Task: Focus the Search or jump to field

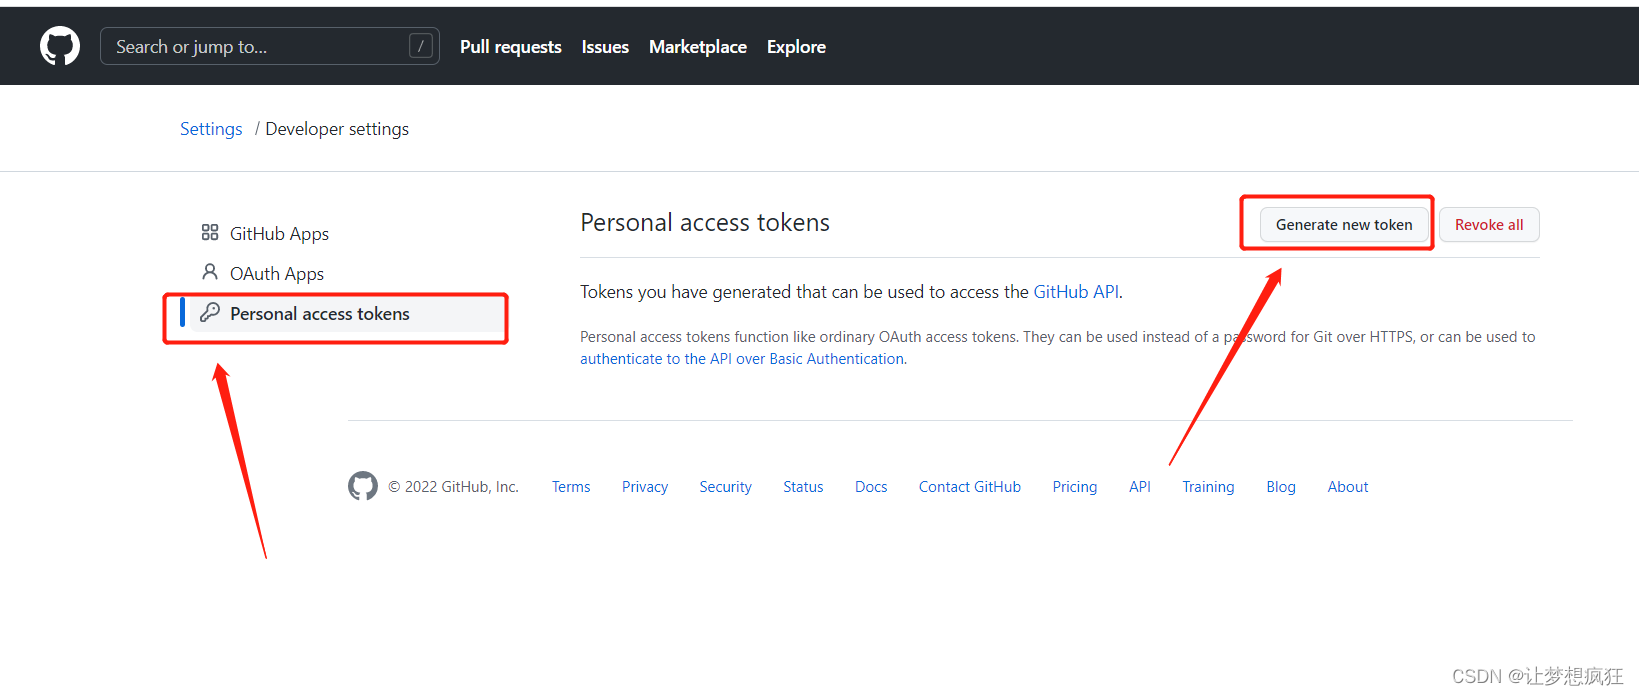Action: point(270,46)
